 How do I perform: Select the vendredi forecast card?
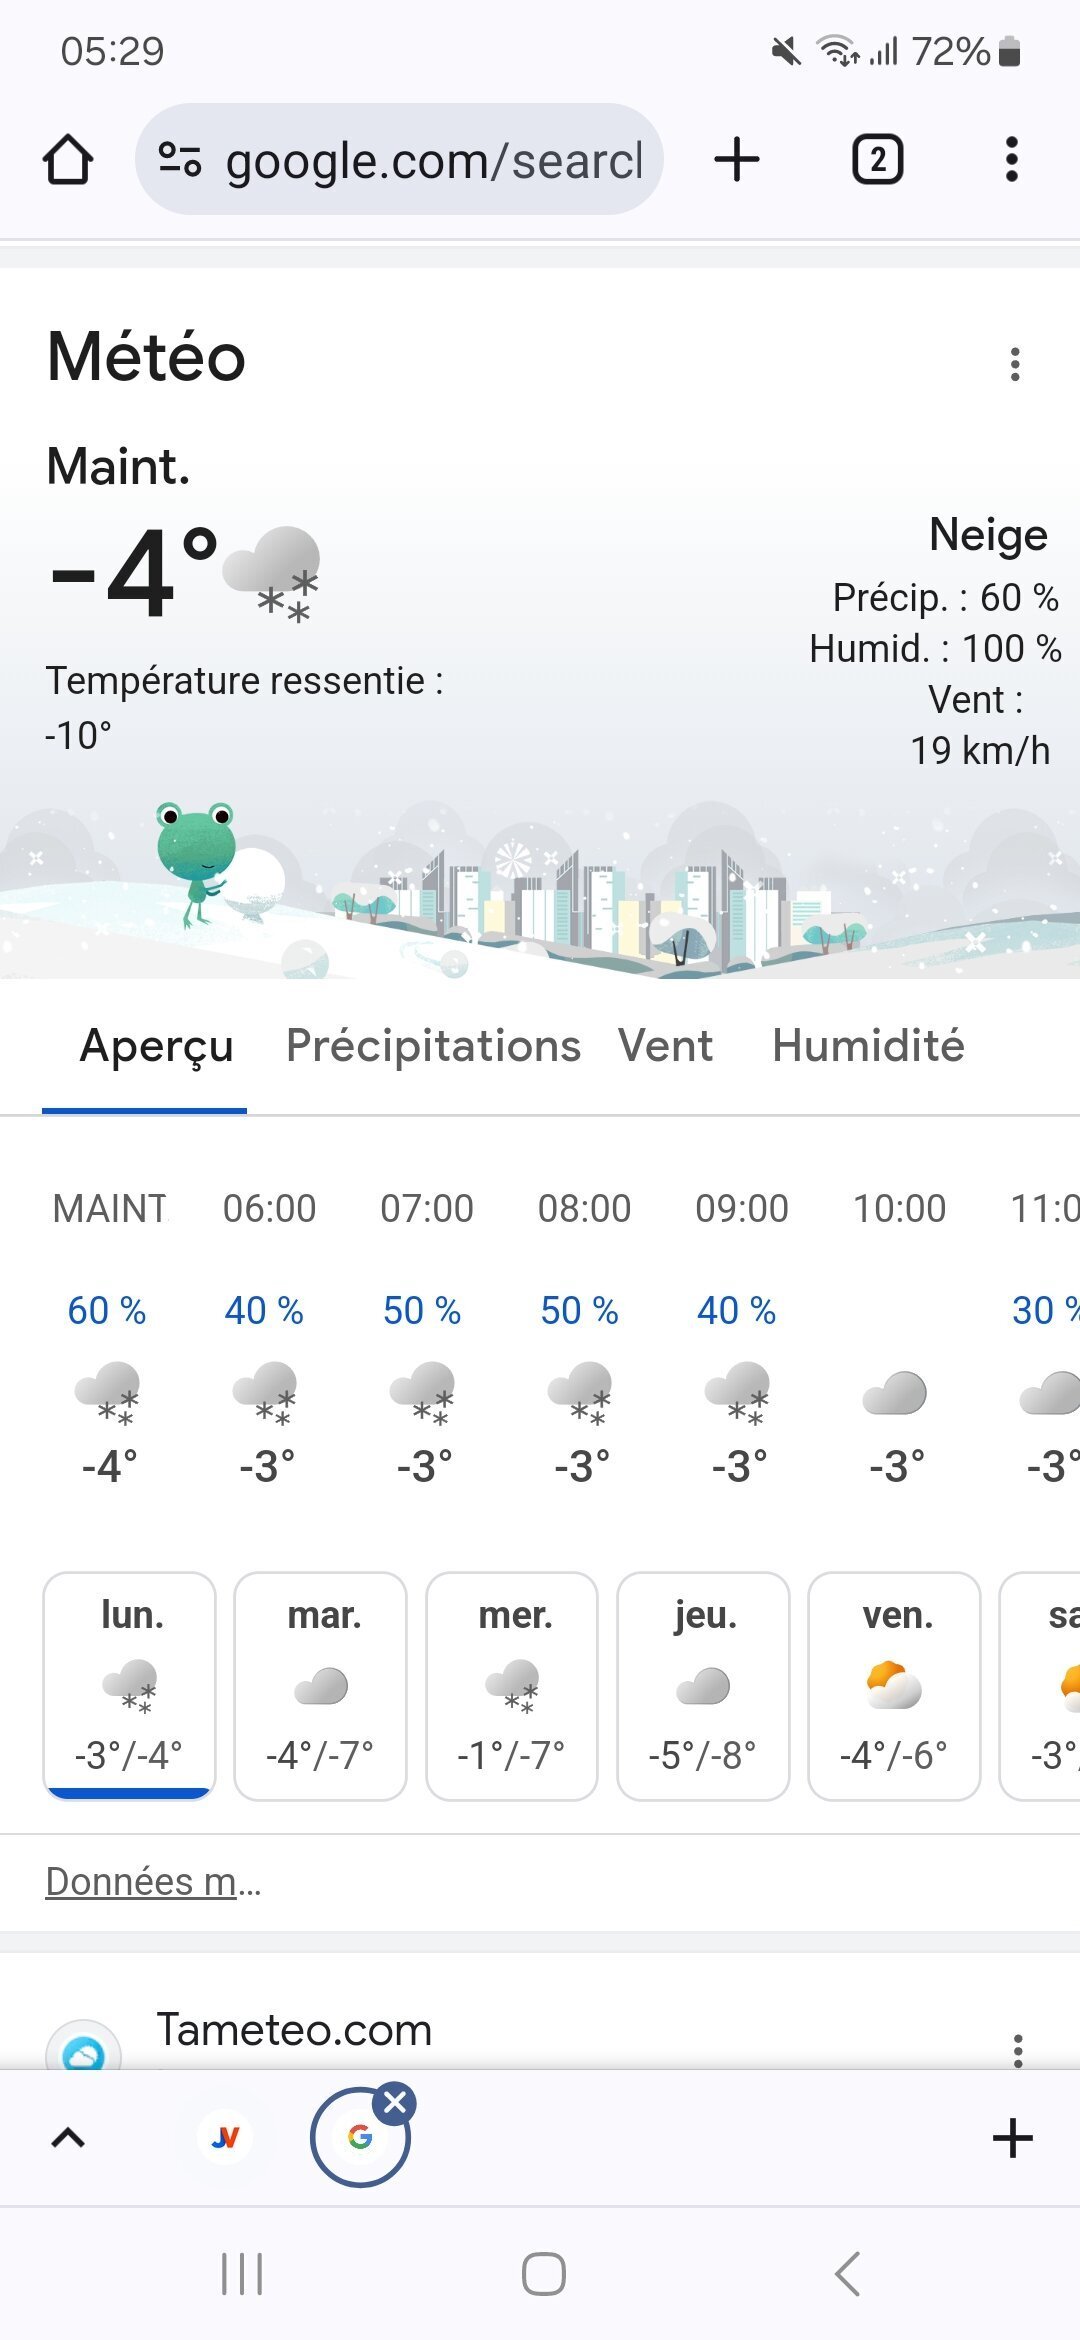(895, 1686)
